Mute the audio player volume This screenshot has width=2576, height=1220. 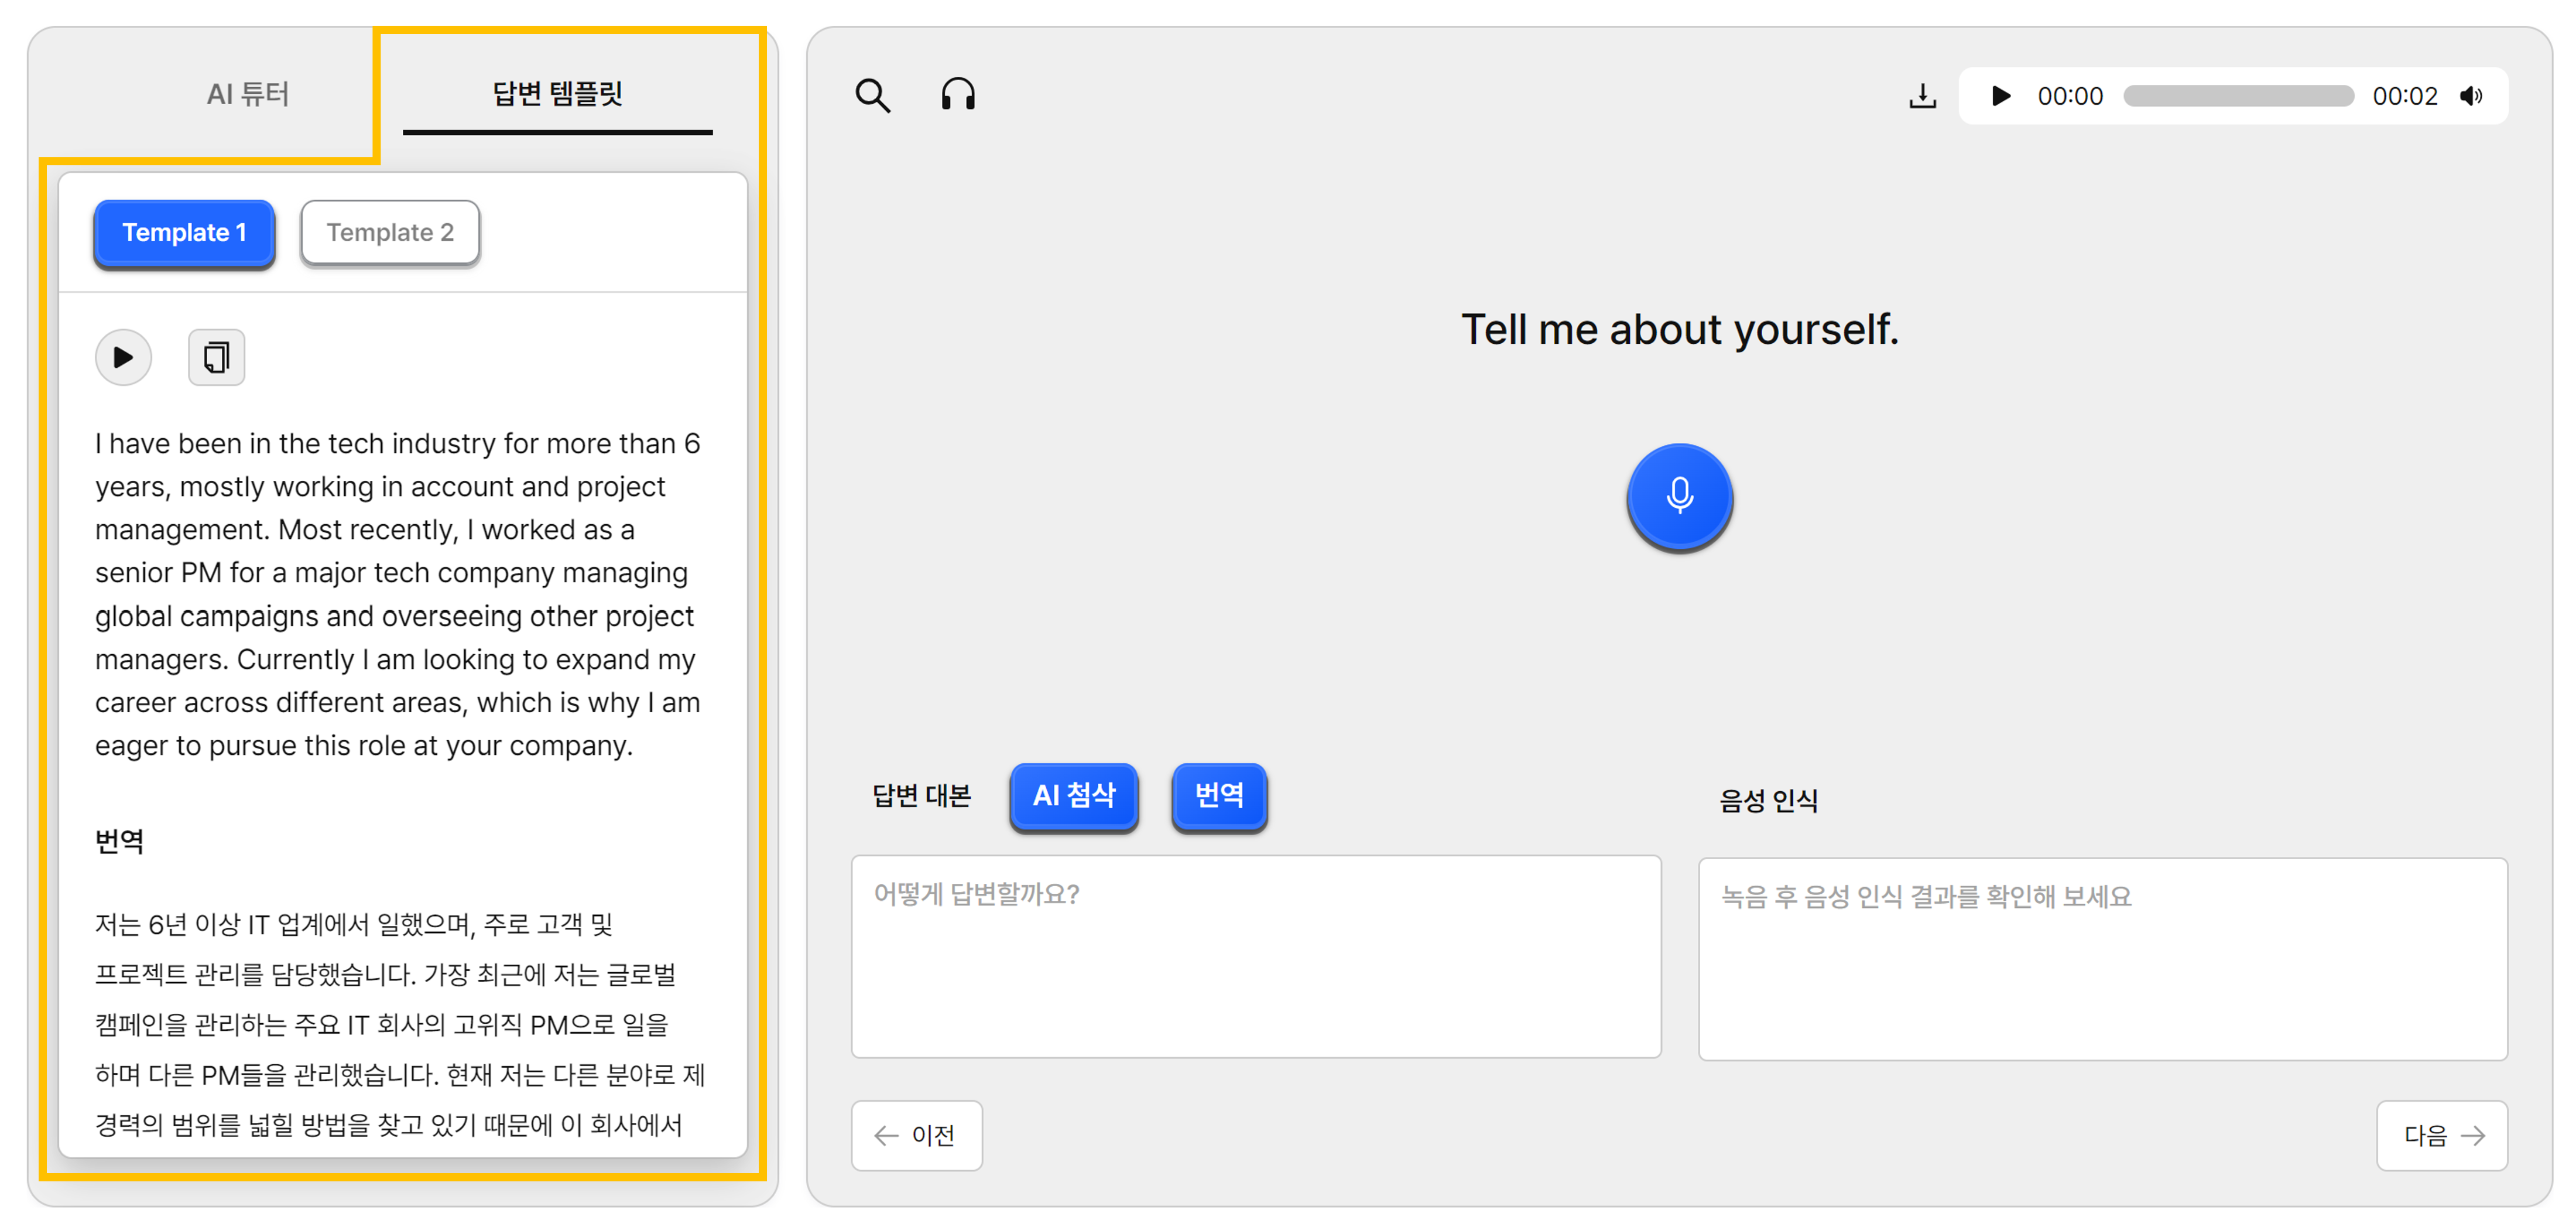tap(2470, 96)
